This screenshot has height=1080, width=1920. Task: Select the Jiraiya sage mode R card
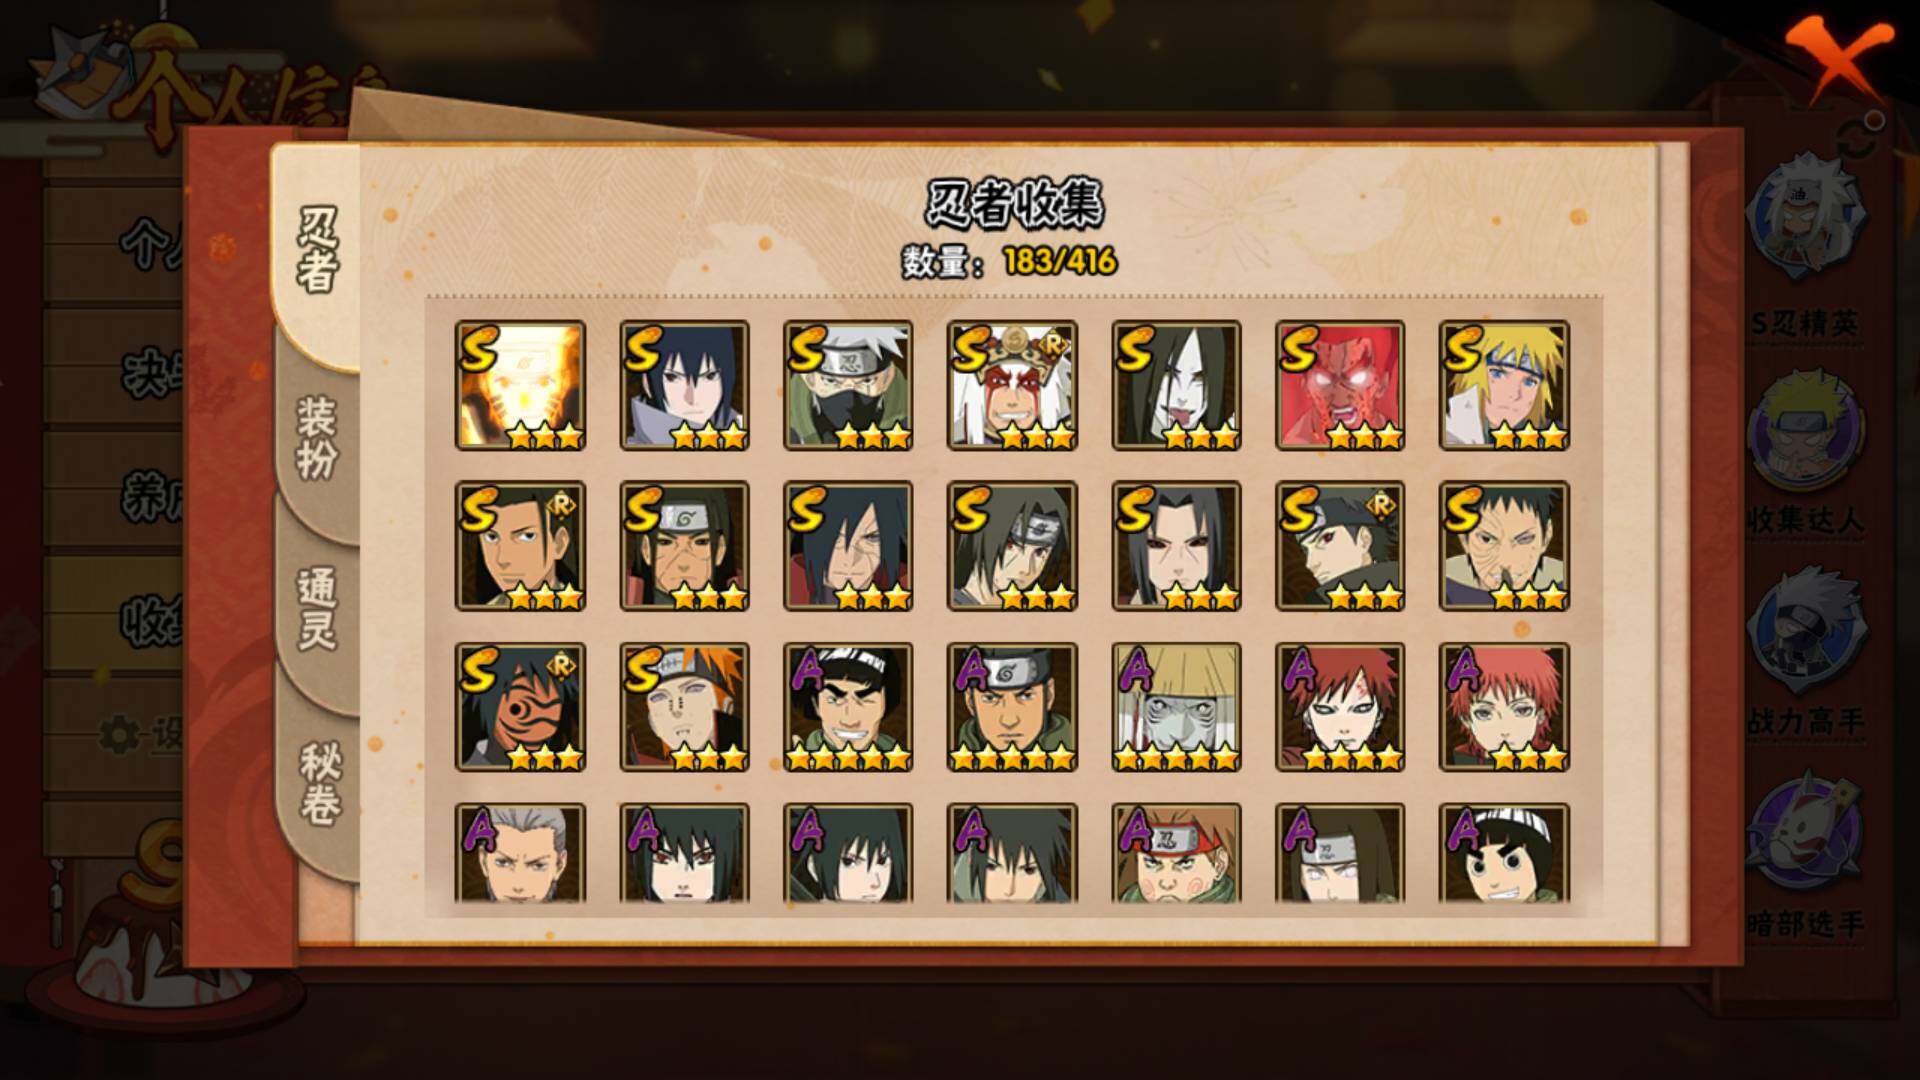click(x=1012, y=385)
